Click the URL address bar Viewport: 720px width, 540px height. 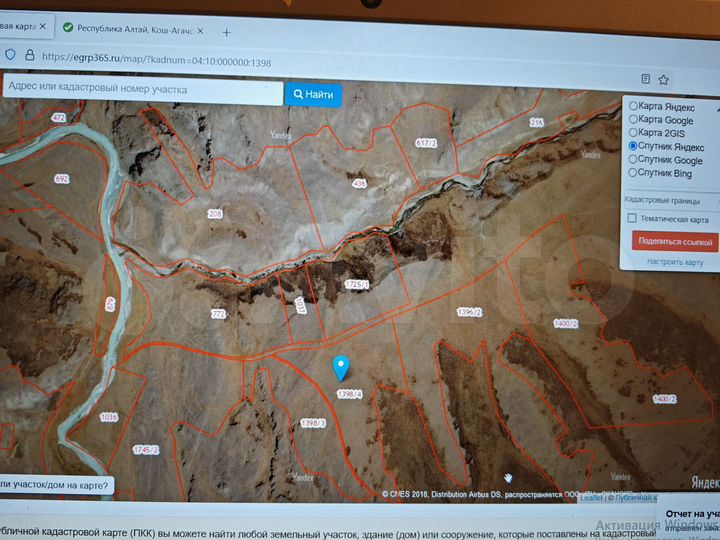tap(156, 59)
